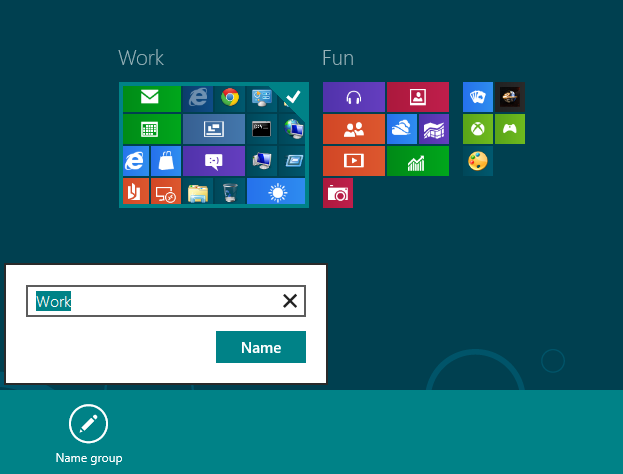Open the Messaging tile
Screen dimensions: 623x474
(x=213, y=160)
